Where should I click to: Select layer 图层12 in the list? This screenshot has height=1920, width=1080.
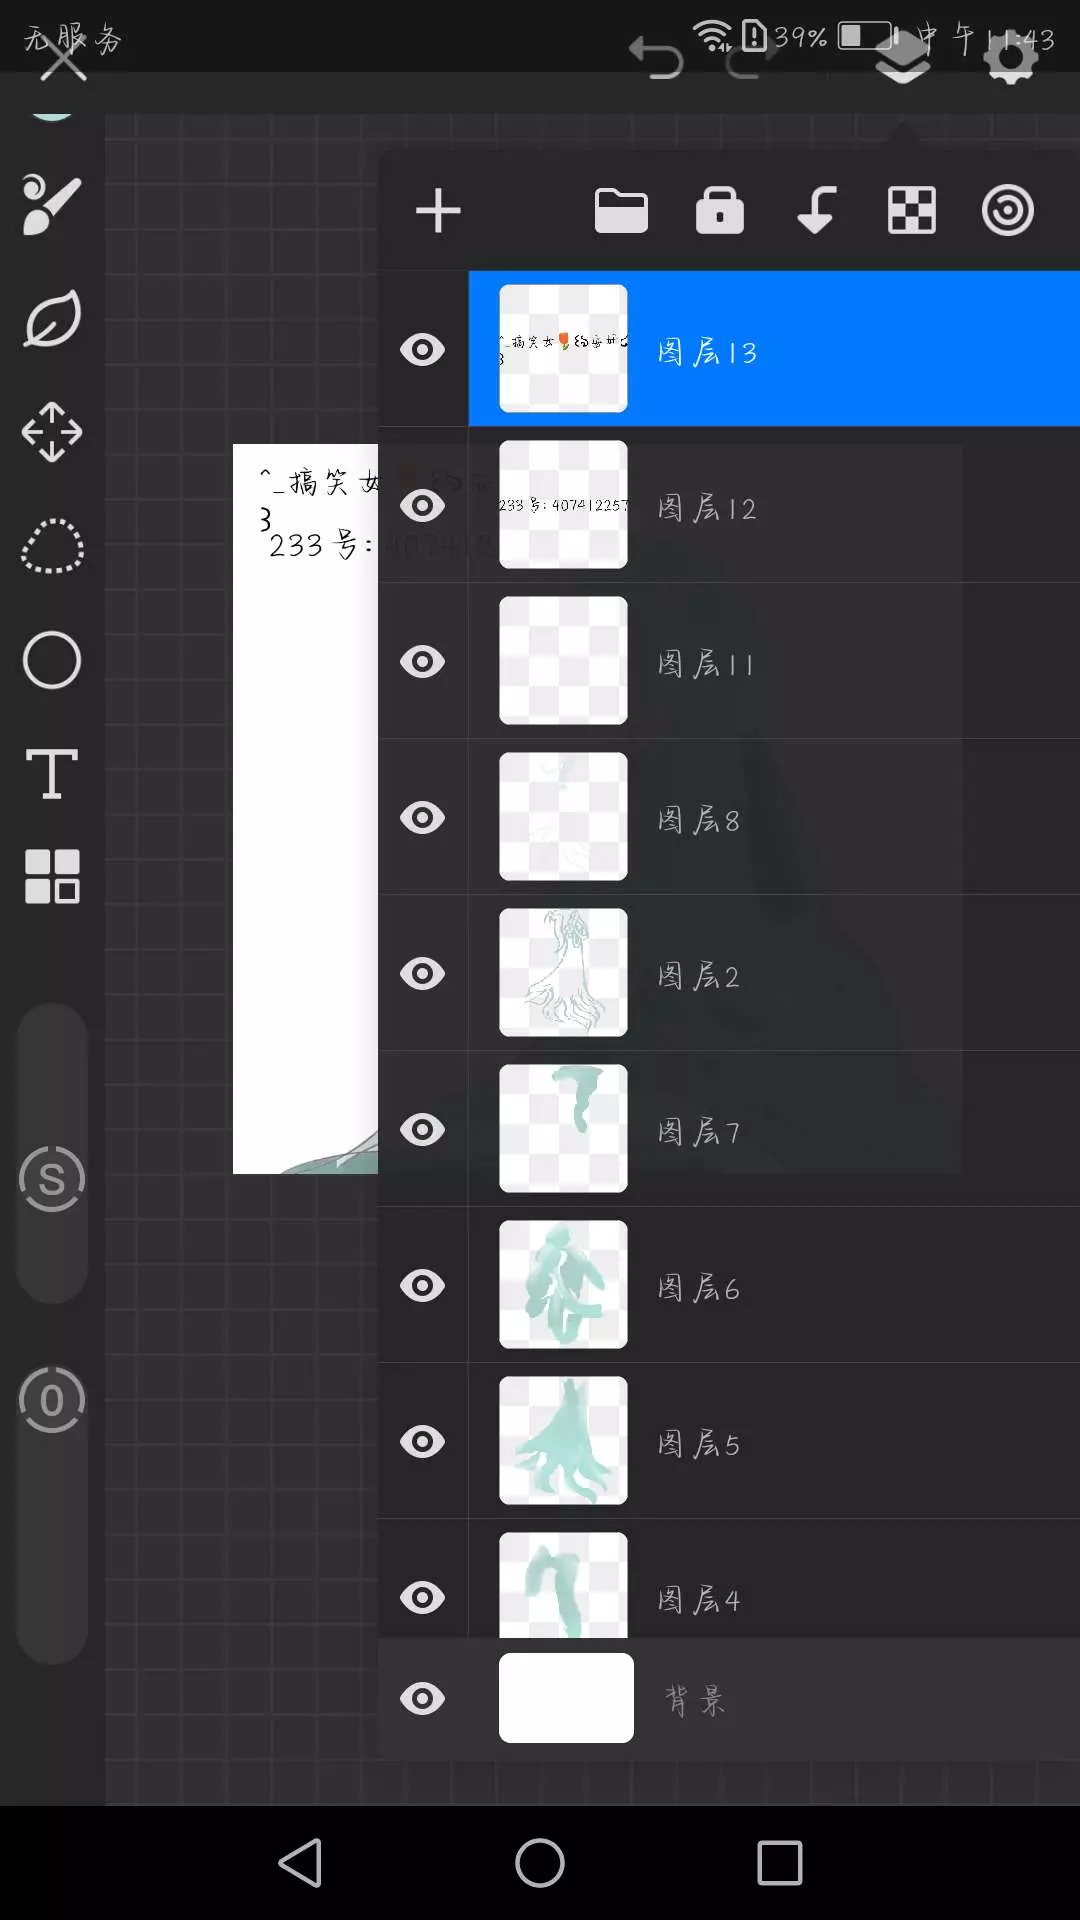click(x=774, y=505)
